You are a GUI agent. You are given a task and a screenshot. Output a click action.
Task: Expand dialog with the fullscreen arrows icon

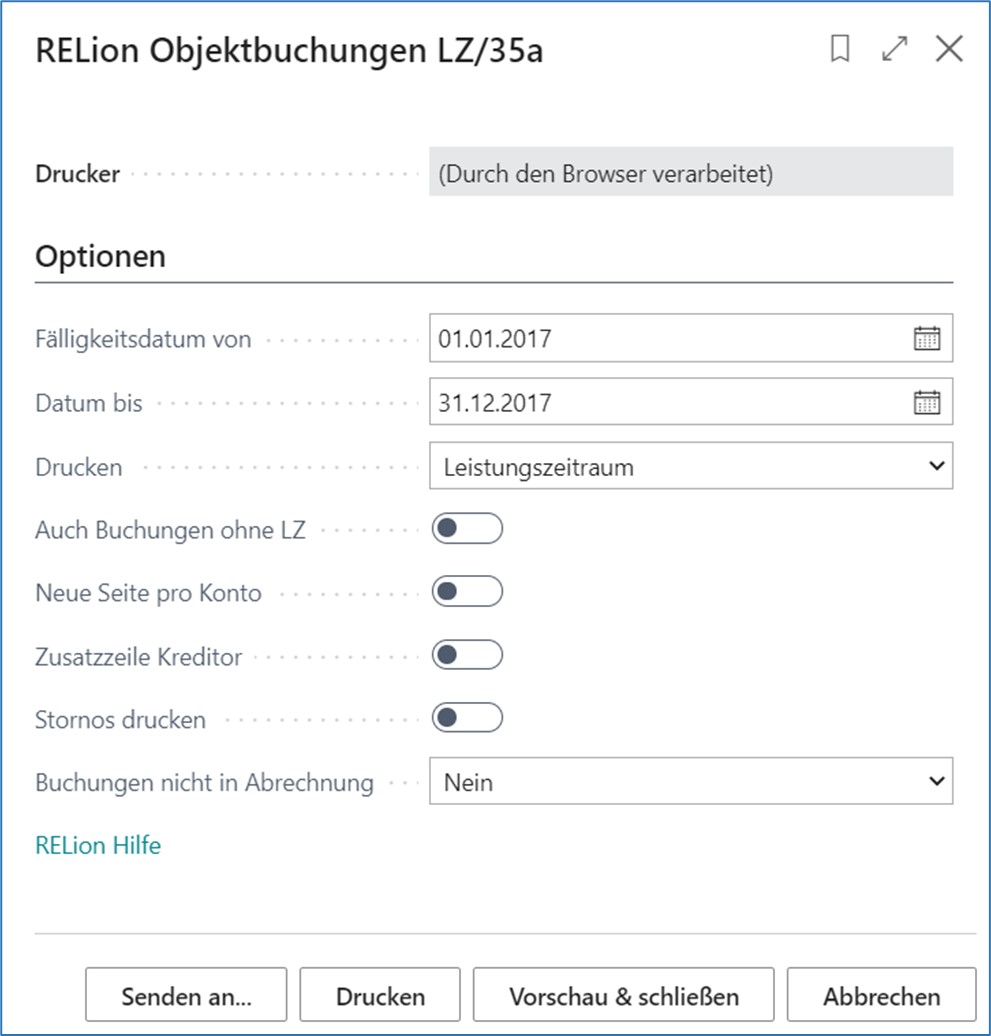894,50
